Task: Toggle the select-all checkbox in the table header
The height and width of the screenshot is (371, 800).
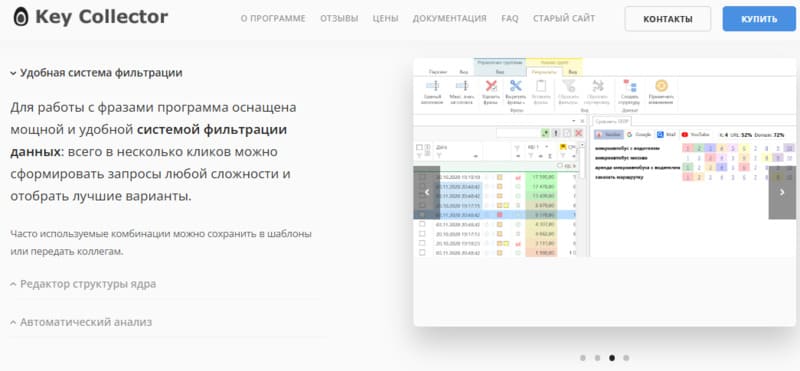Action: (419, 147)
